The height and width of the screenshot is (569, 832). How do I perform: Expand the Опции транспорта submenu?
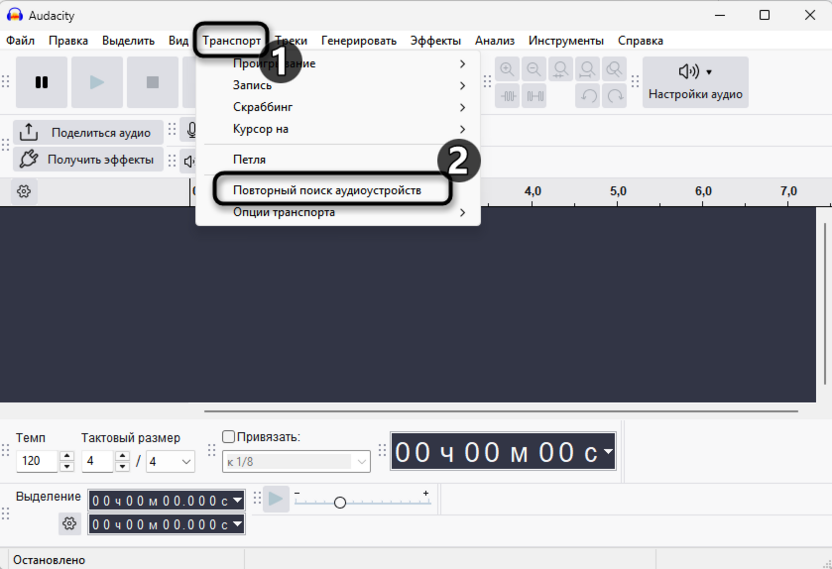tap(338, 212)
